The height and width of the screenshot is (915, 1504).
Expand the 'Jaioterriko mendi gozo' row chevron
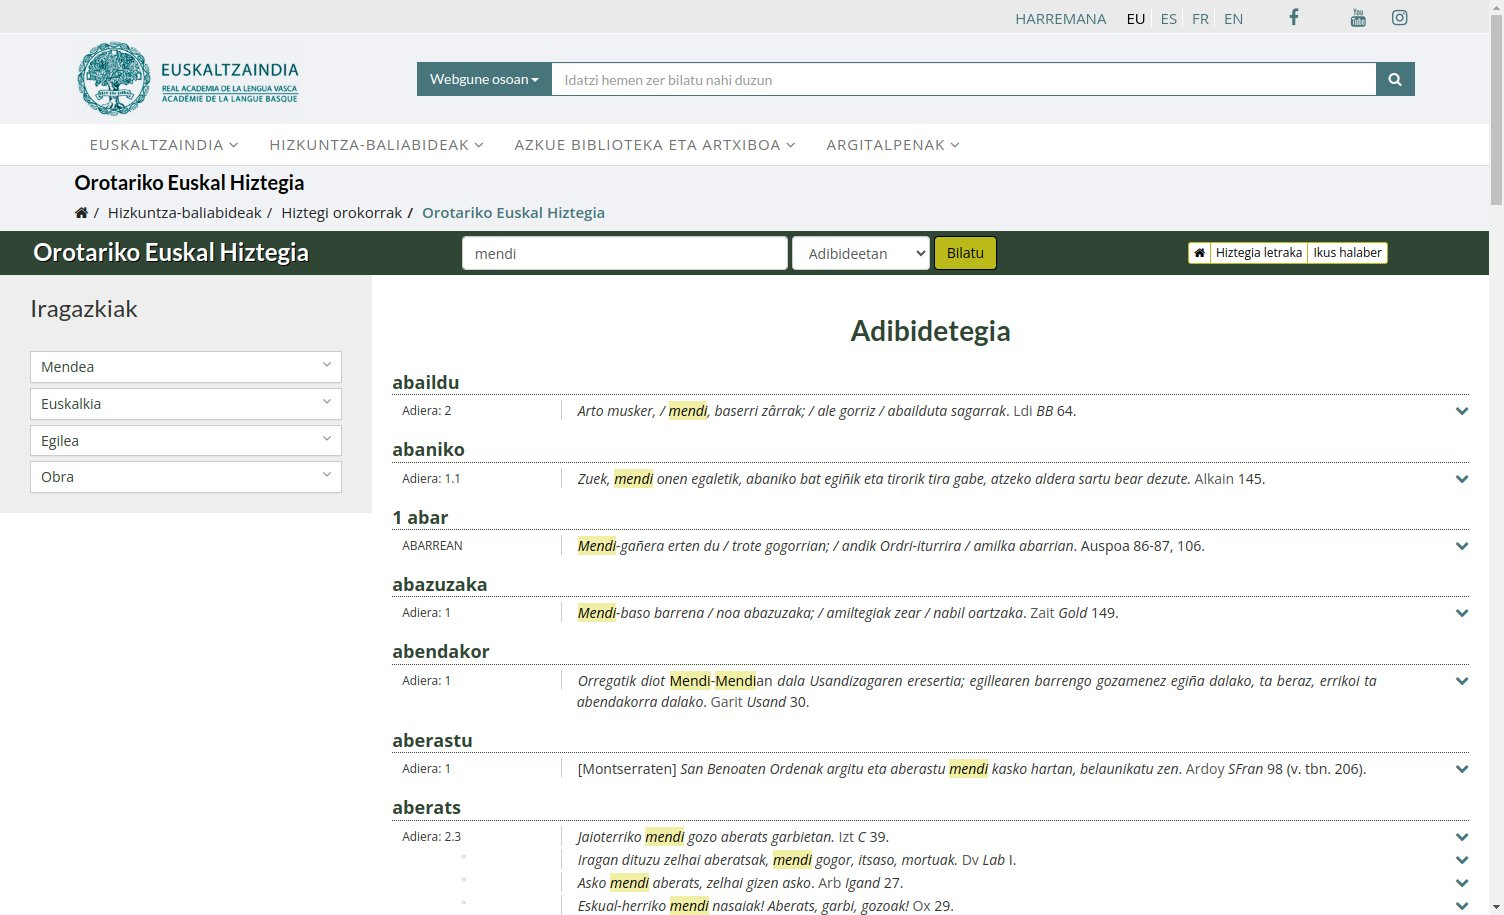(x=1462, y=837)
